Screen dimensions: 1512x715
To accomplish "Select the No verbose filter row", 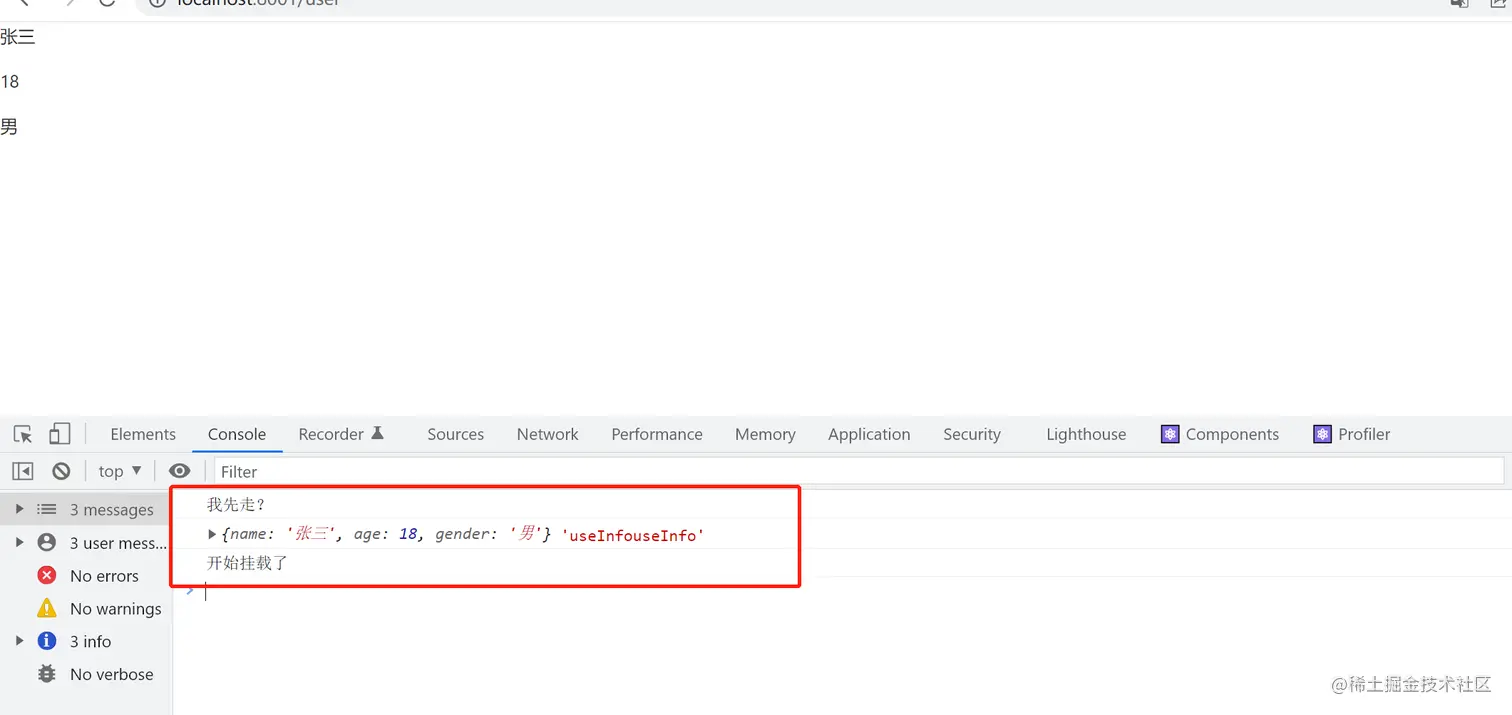I will [86, 674].
